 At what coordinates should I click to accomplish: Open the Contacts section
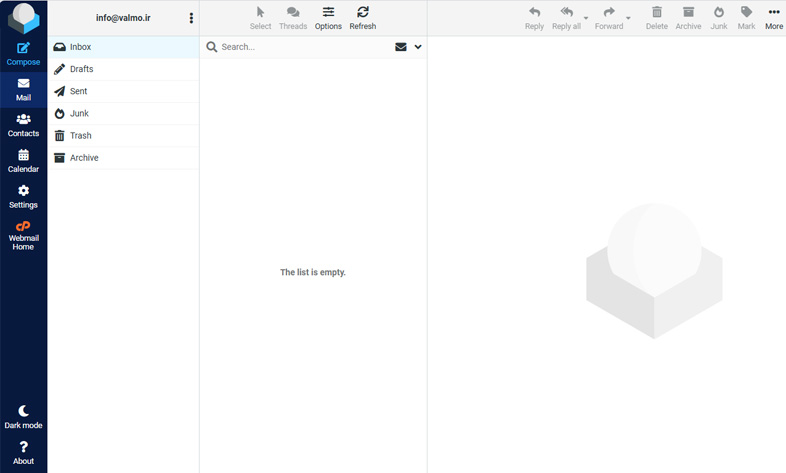tap(23, 125)
